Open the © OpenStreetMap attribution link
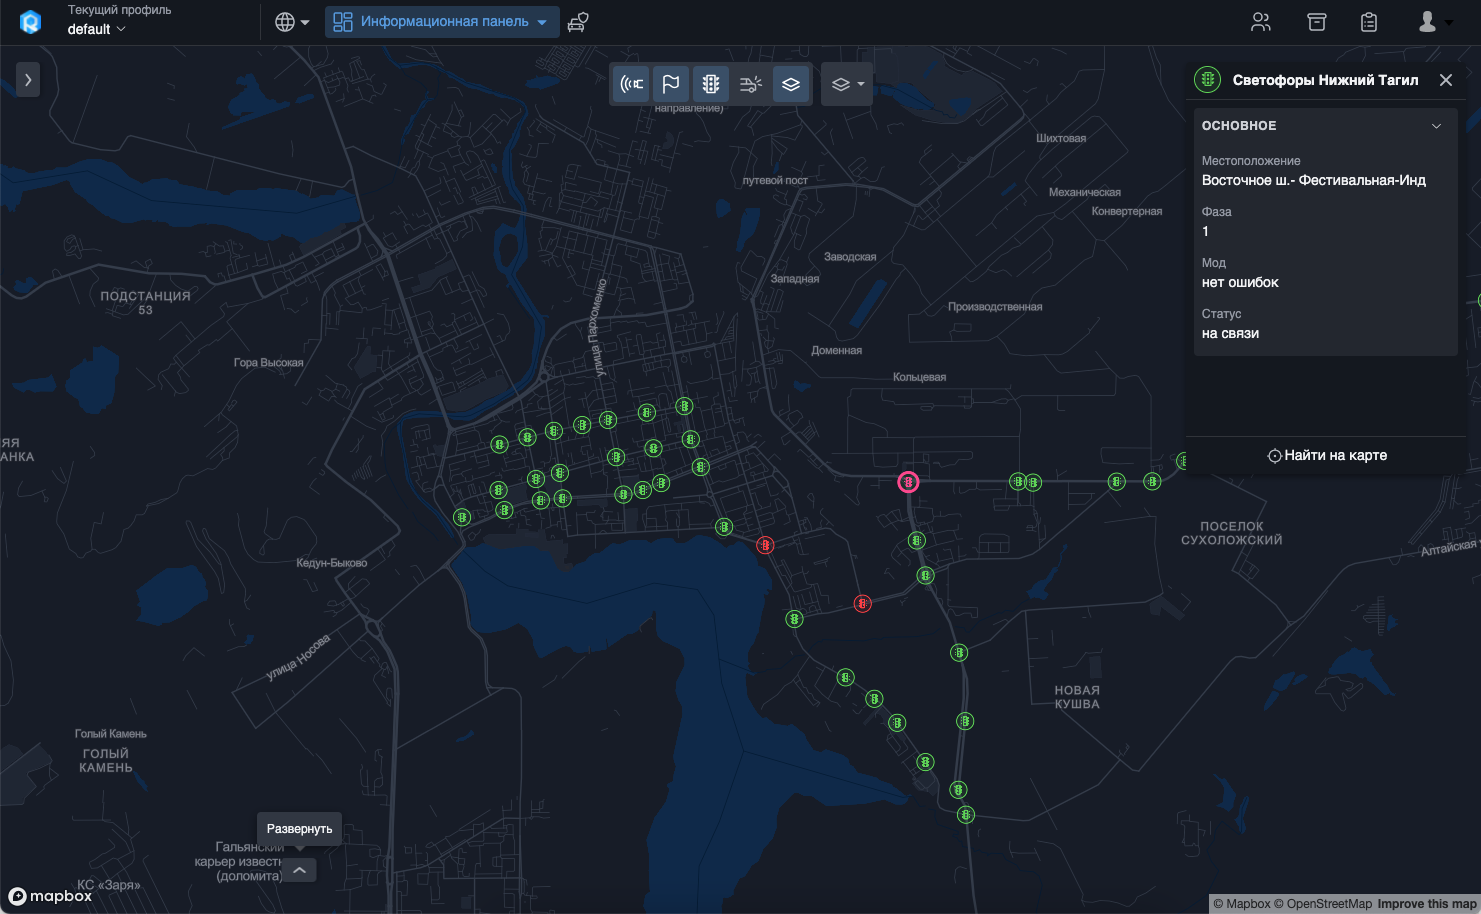The image size is (1481, 914). tap(1323, 904)
